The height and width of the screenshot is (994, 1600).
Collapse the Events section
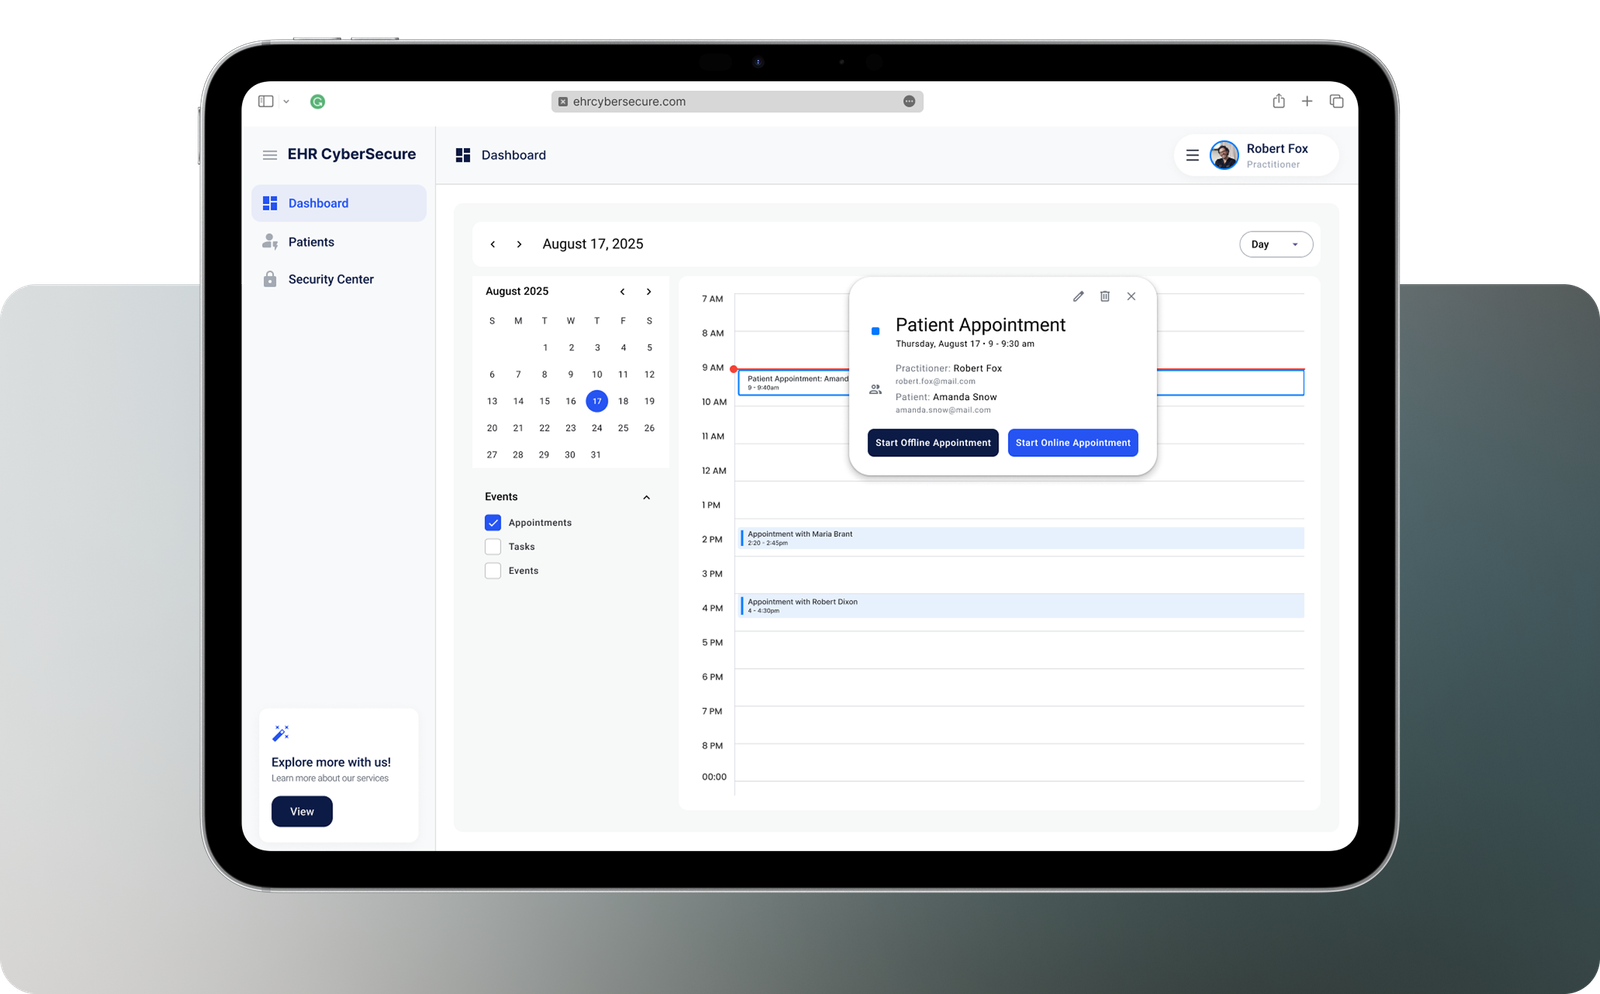tap(646, 497)
